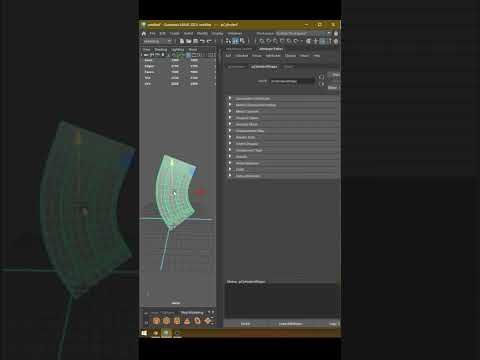Click the polygon cylinder shelf icon

177,321
